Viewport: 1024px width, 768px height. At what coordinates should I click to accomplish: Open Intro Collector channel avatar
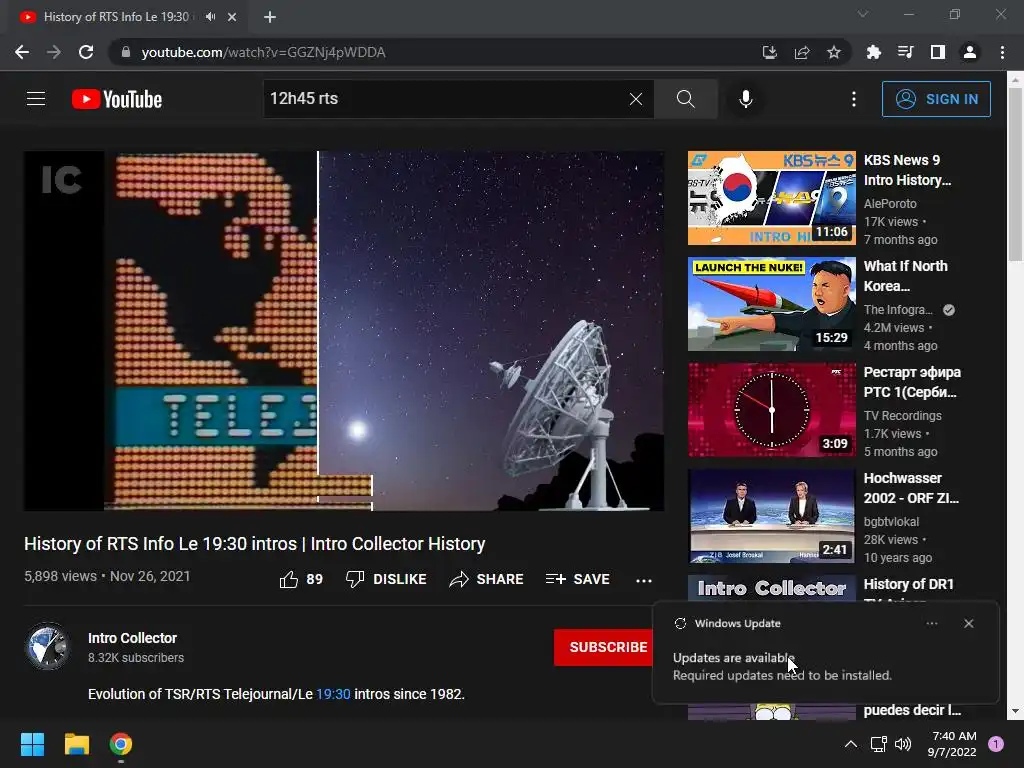click(48, 647)
